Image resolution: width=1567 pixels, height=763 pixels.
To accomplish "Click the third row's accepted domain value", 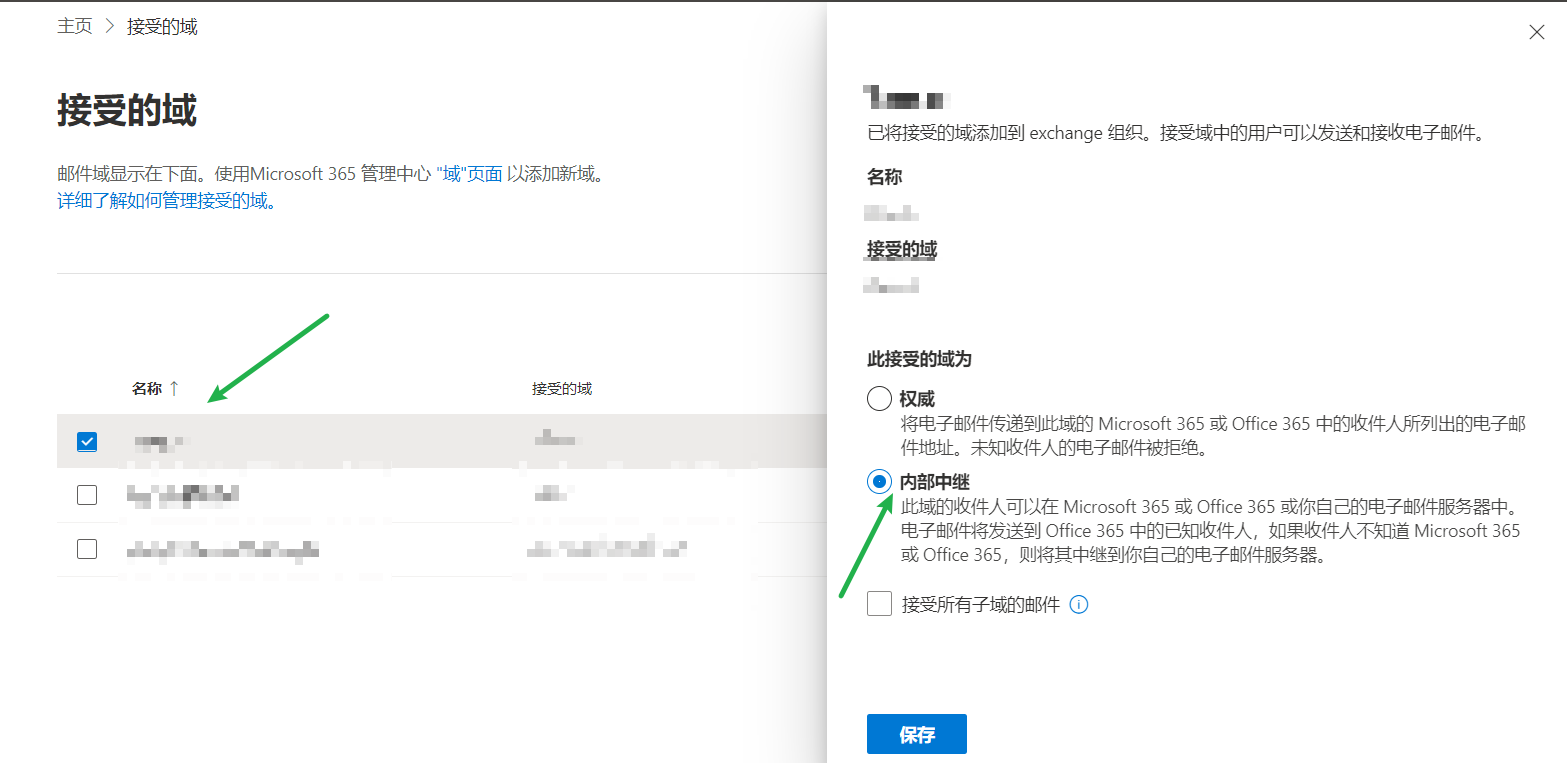I will [x=608, y=549].
